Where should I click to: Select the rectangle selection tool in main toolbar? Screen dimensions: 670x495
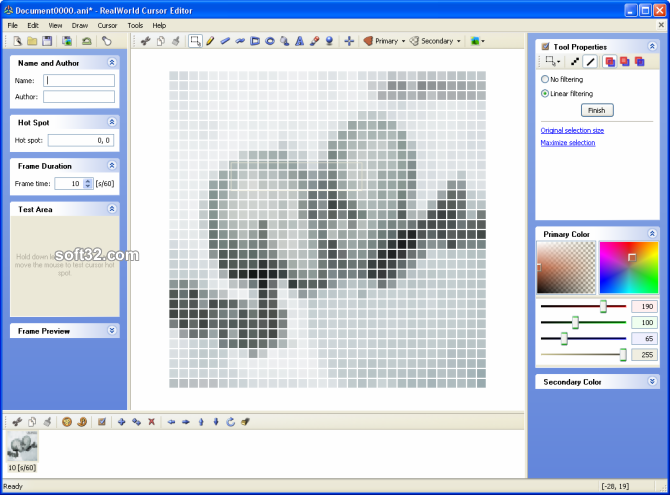coord(195,41)
